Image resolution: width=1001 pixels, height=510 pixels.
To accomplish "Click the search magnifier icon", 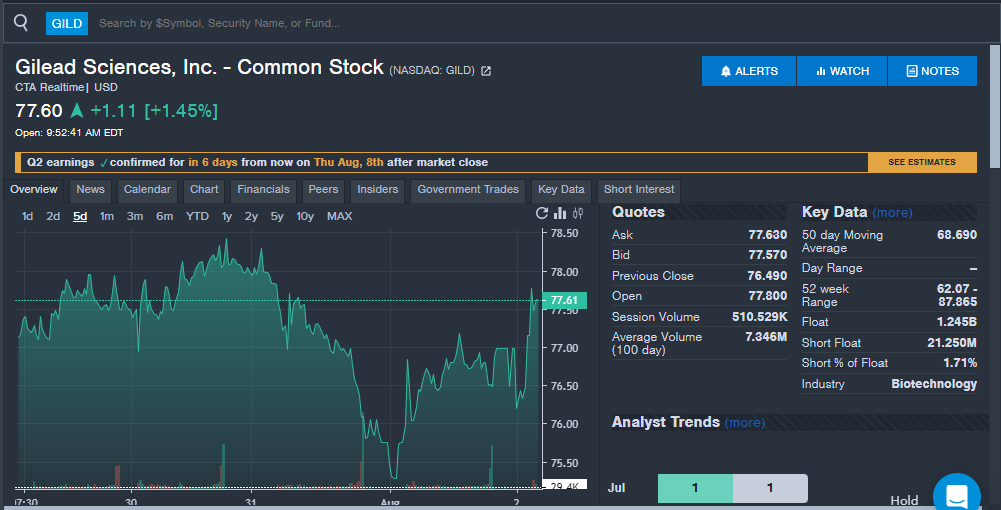I will (21, 23).
